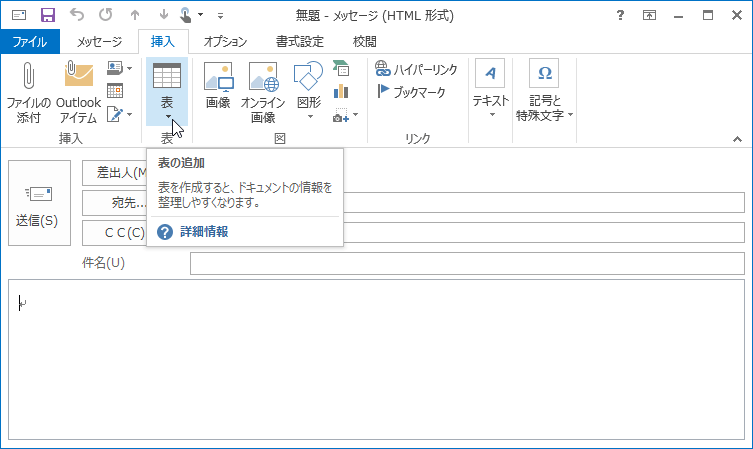
Task: Expand the business card dropdown arrow
Action: point(129,68)
